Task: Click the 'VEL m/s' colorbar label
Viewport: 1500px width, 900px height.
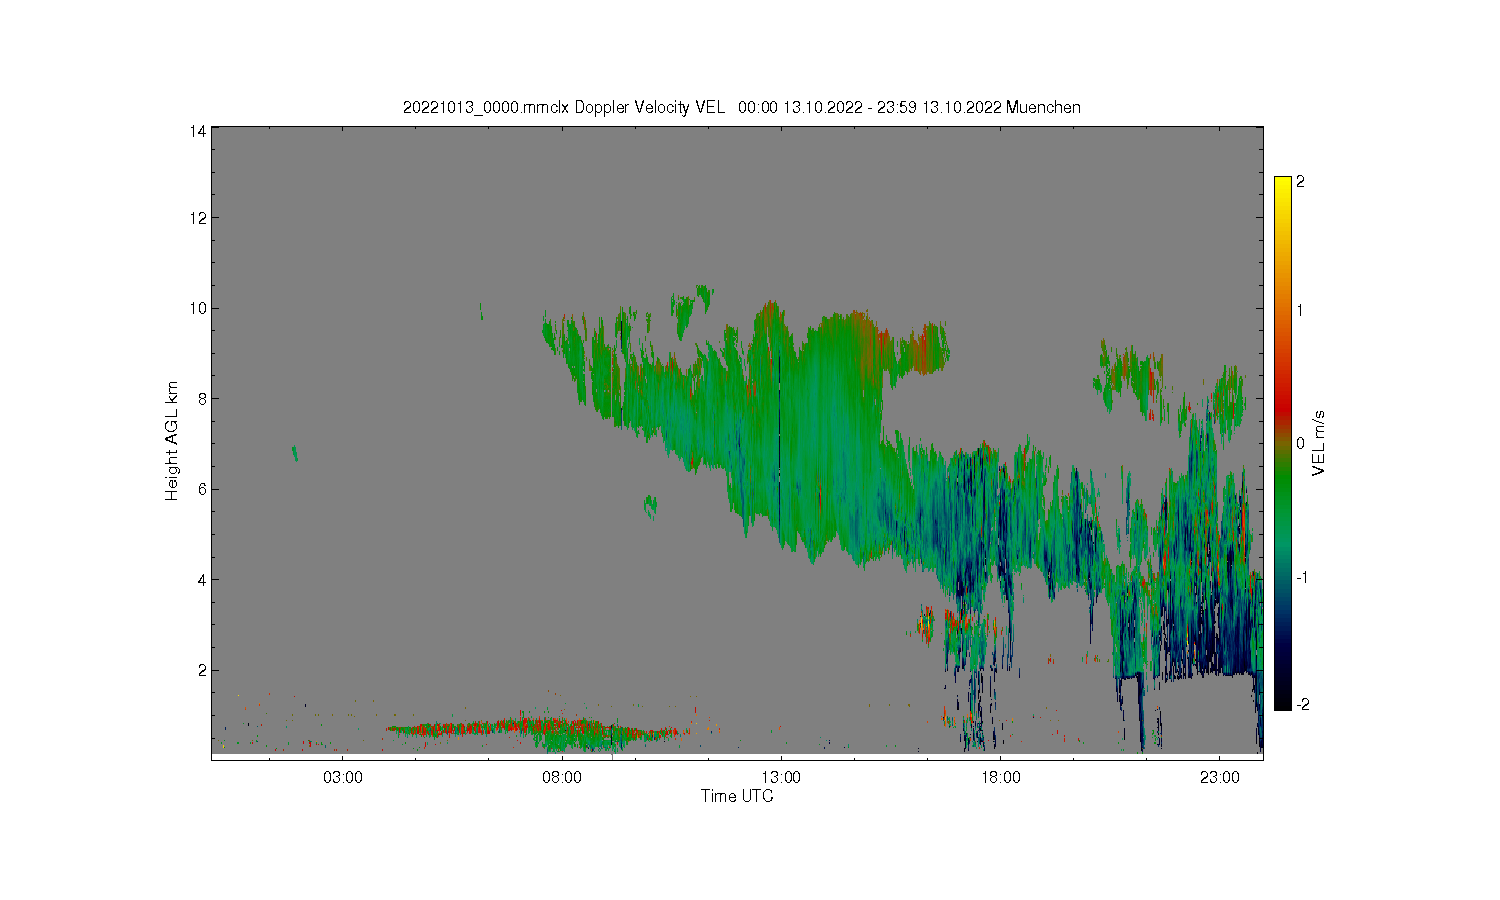Action: tap(1318, 443)
